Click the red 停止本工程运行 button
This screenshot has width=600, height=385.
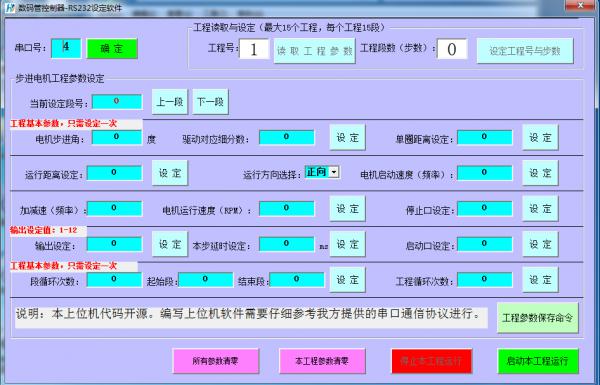tap(431, 361)
